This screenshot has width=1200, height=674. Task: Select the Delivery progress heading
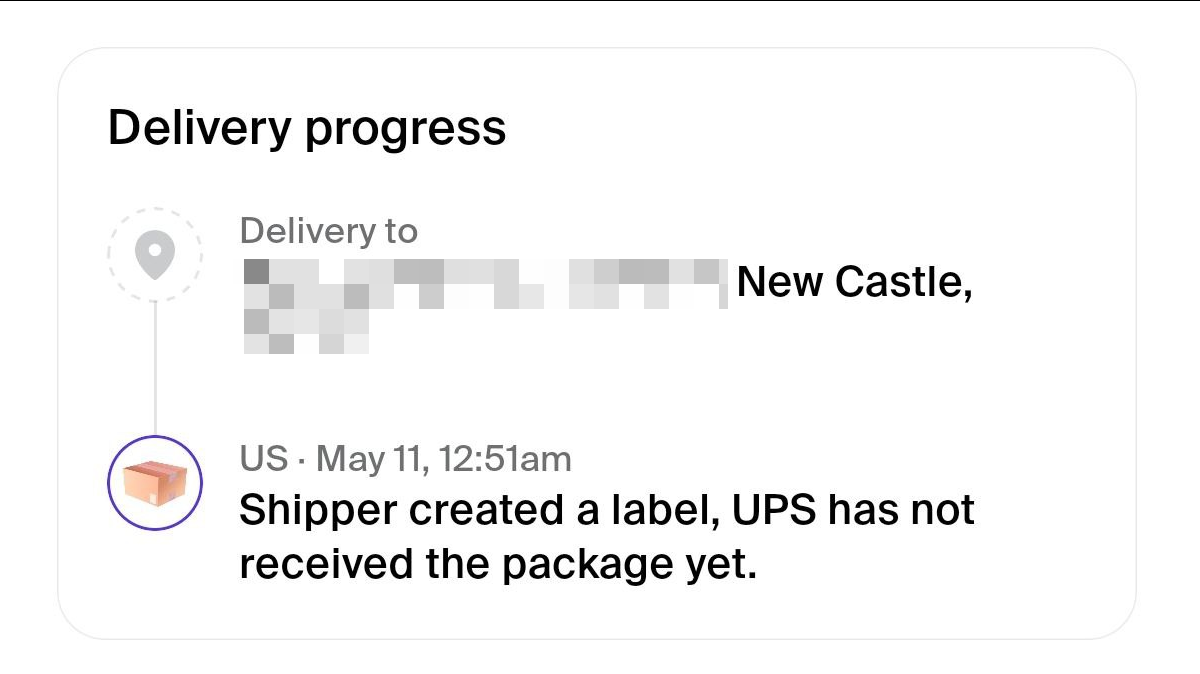point(307,129)
